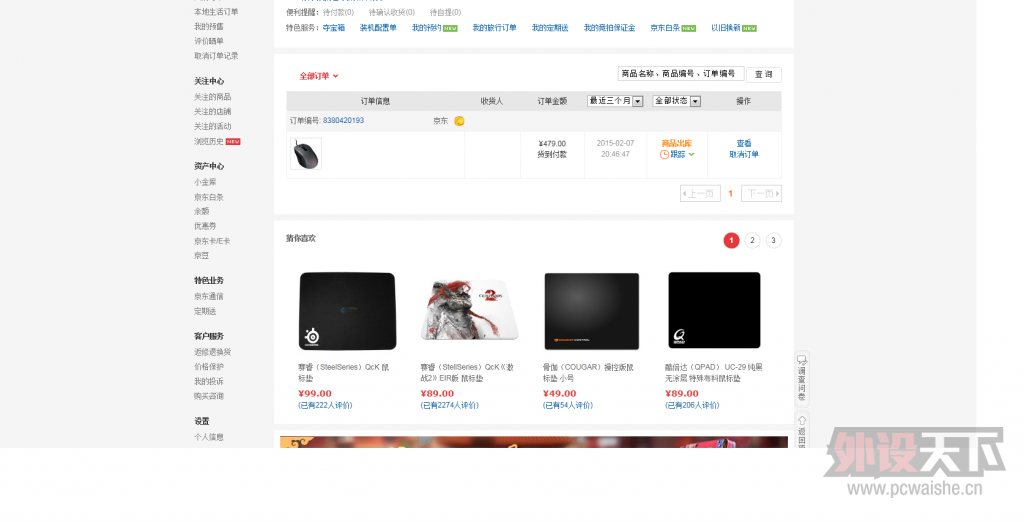Click 酷倍达 QPAD UC-29 product title

714,373
